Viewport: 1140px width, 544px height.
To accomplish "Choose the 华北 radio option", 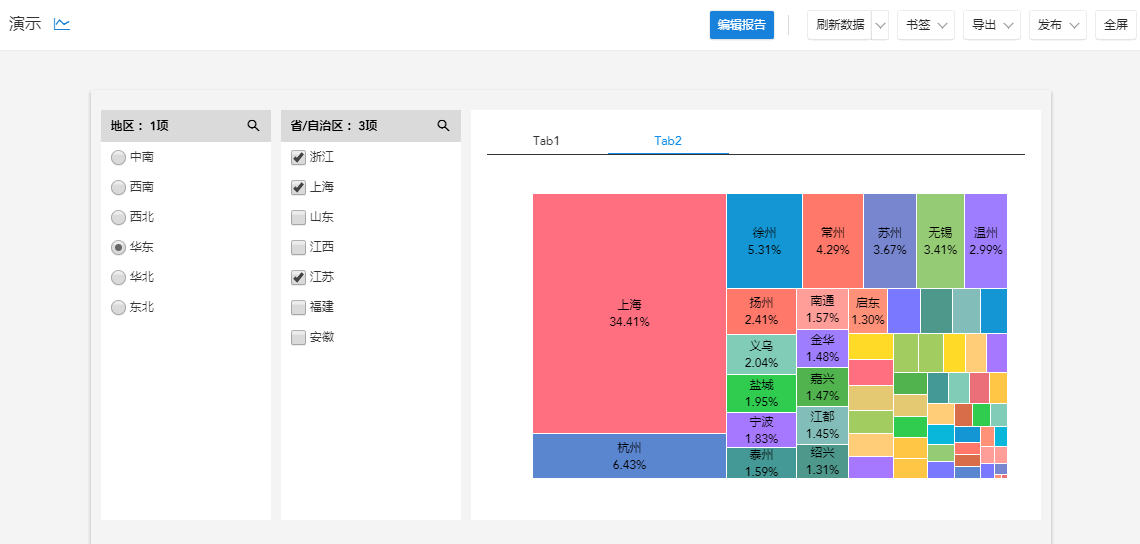I will point(118,277).
